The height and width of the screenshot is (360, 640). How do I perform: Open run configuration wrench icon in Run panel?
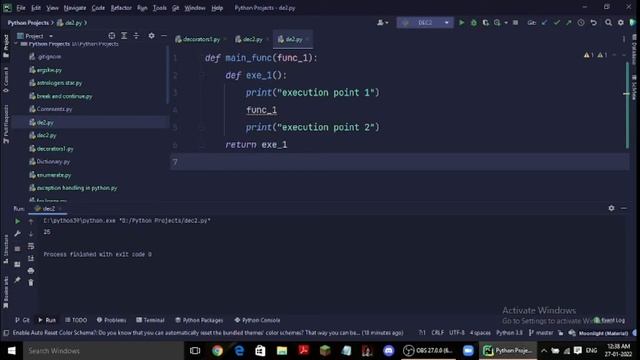tap(18, 233)
